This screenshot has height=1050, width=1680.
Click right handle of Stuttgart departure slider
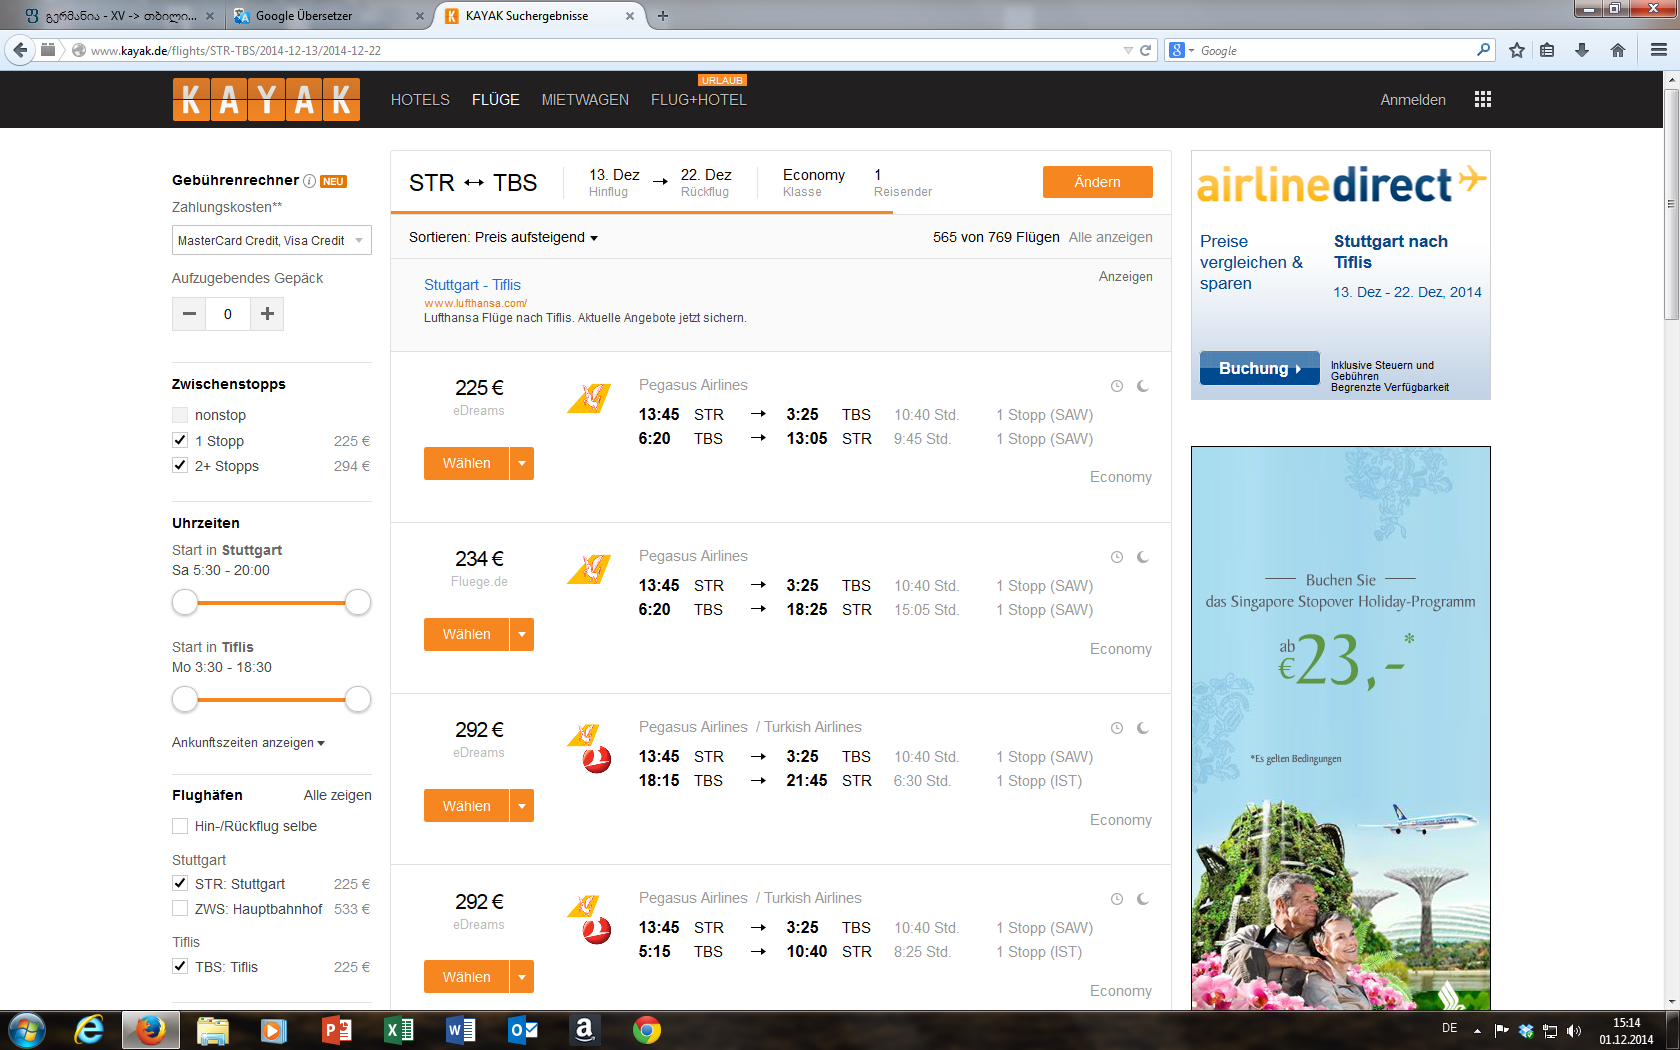[x=358, y=602]
